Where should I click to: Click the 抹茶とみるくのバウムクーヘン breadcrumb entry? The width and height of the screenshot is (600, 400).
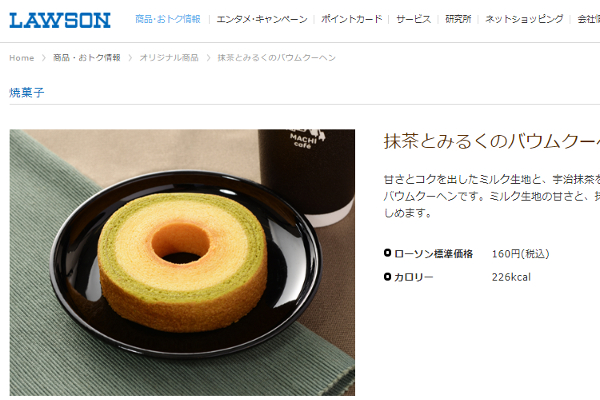coord(277,58)
